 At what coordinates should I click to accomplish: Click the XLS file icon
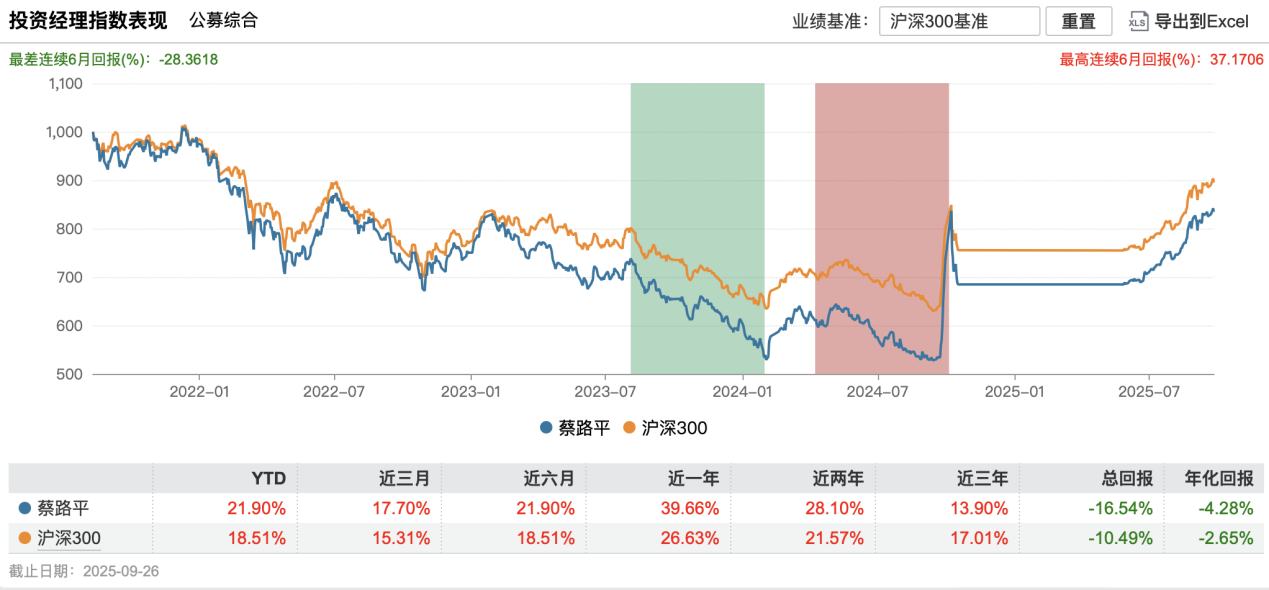tap(1138, 21)
